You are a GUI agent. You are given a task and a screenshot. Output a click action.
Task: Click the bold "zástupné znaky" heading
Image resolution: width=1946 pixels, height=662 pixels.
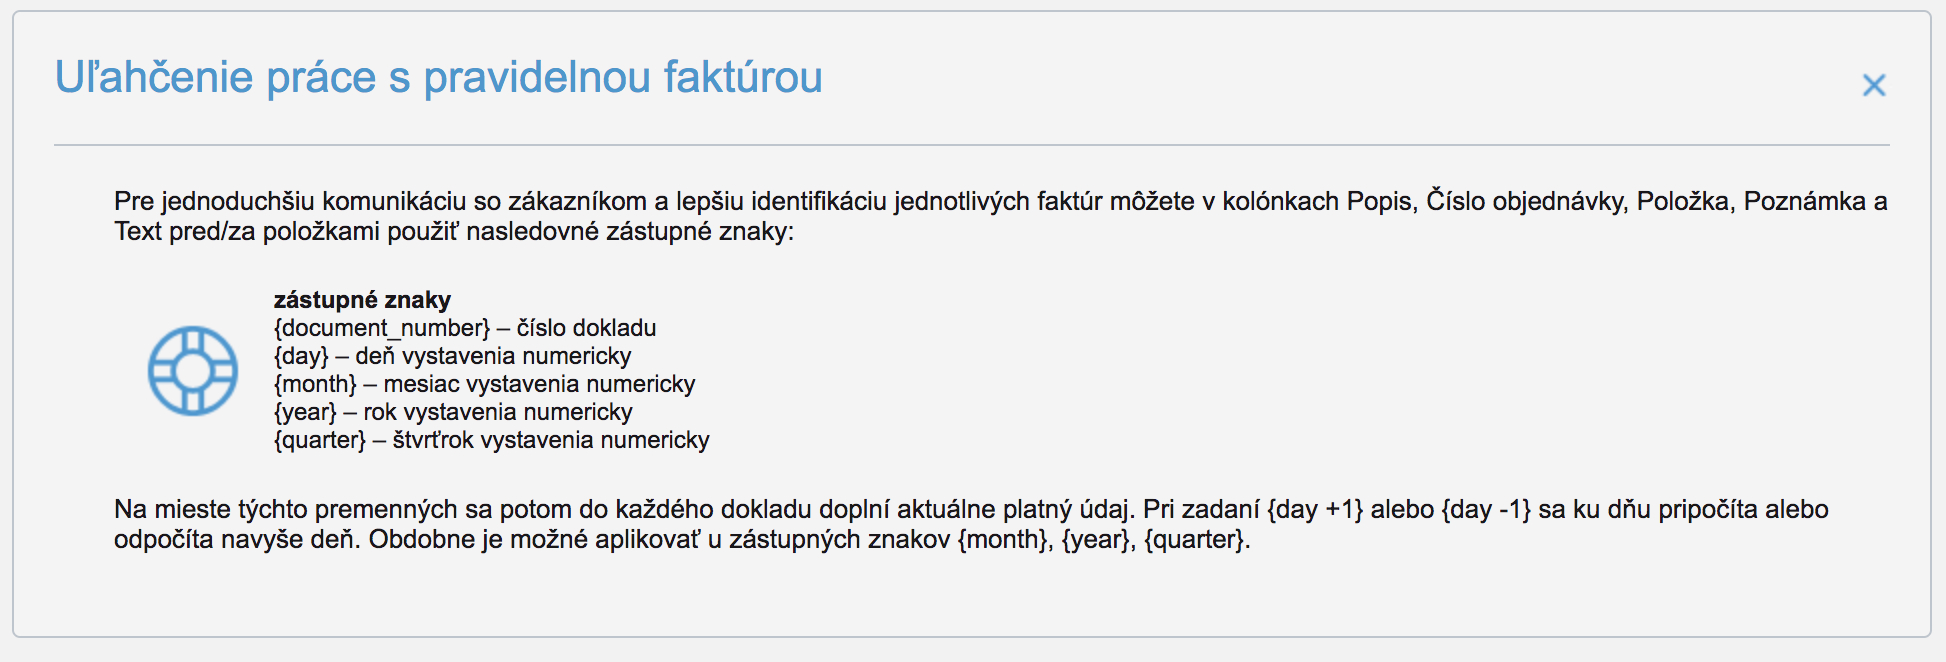(x=362, y=300)
